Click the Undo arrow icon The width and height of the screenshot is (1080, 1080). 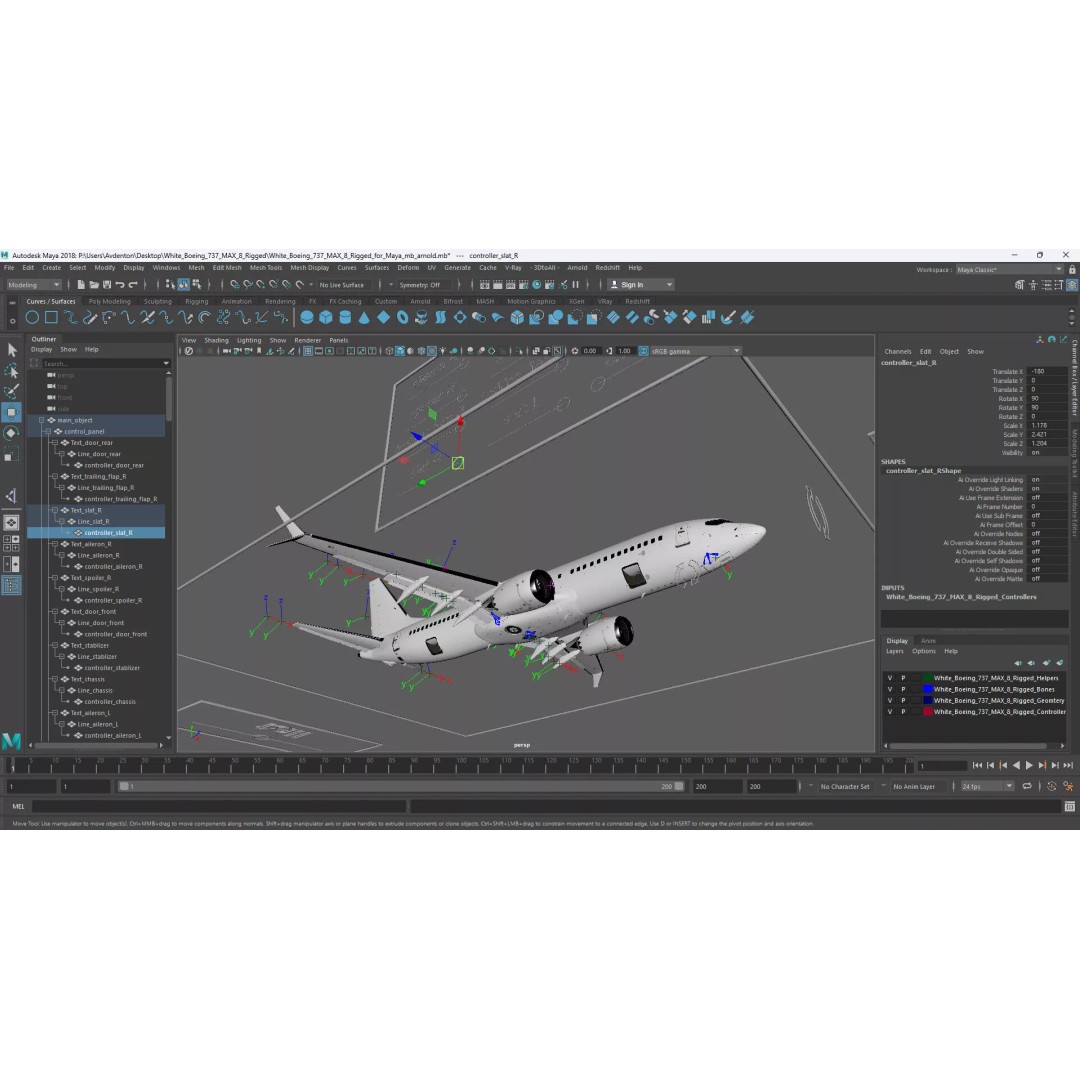coord(120,284)
